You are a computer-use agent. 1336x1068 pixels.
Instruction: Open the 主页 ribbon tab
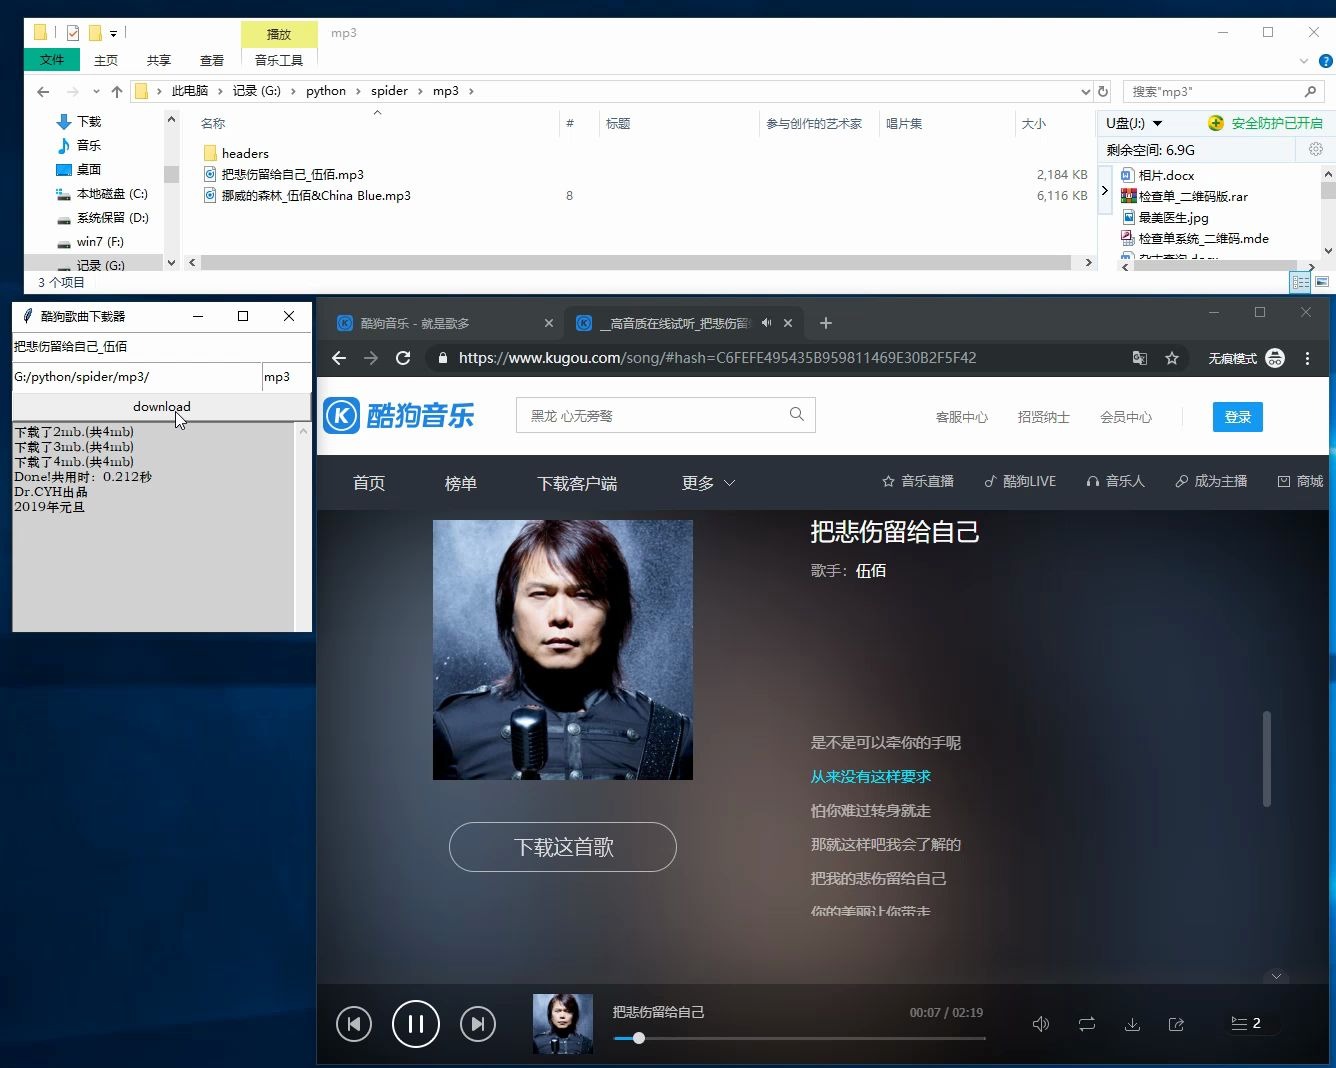[106, 60]
